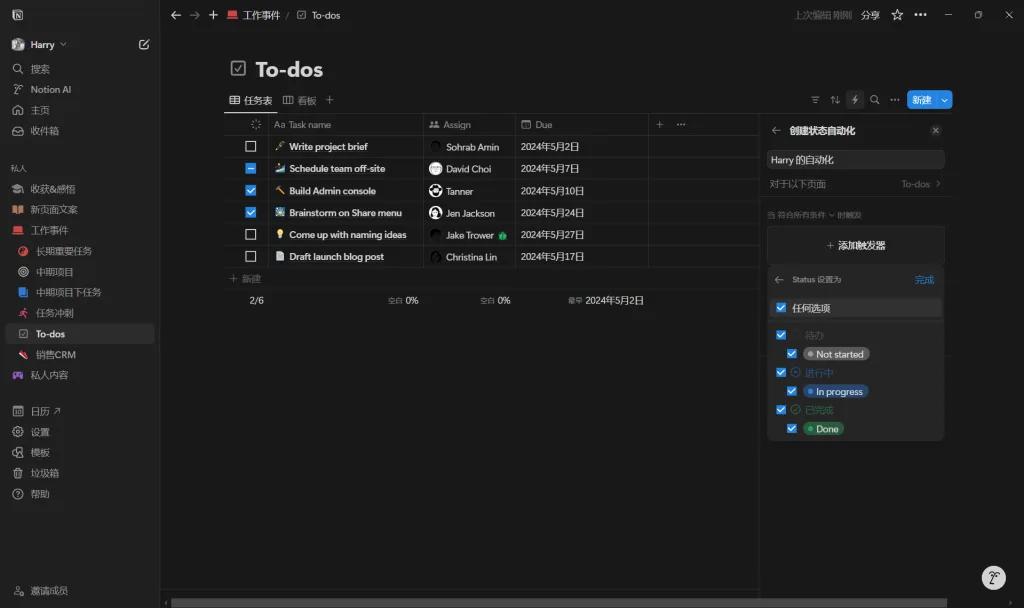Go back using the arrow beside 创建状态自动化
Image resolution: width=1024 pixels, height=608 pixels.
[775, 130]
